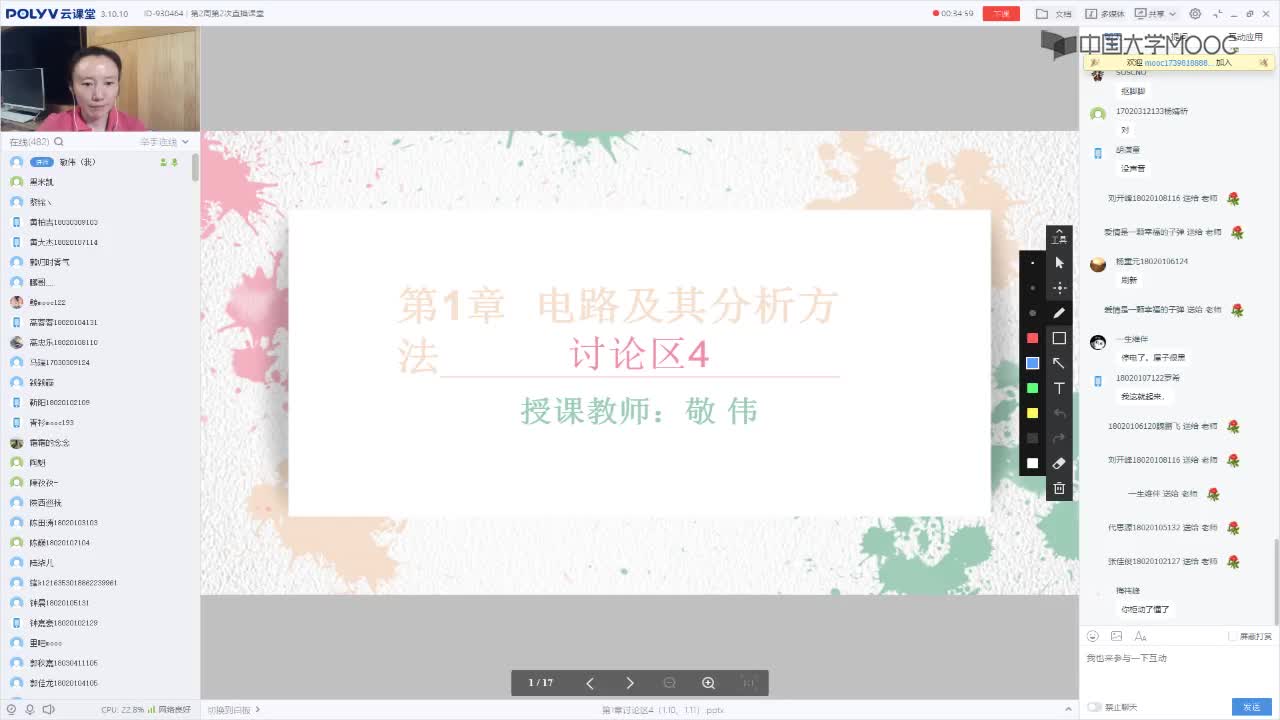This screenshot has height=720, width=1280.
Task: Select the text annotation tool
Action: point(1059,388)
